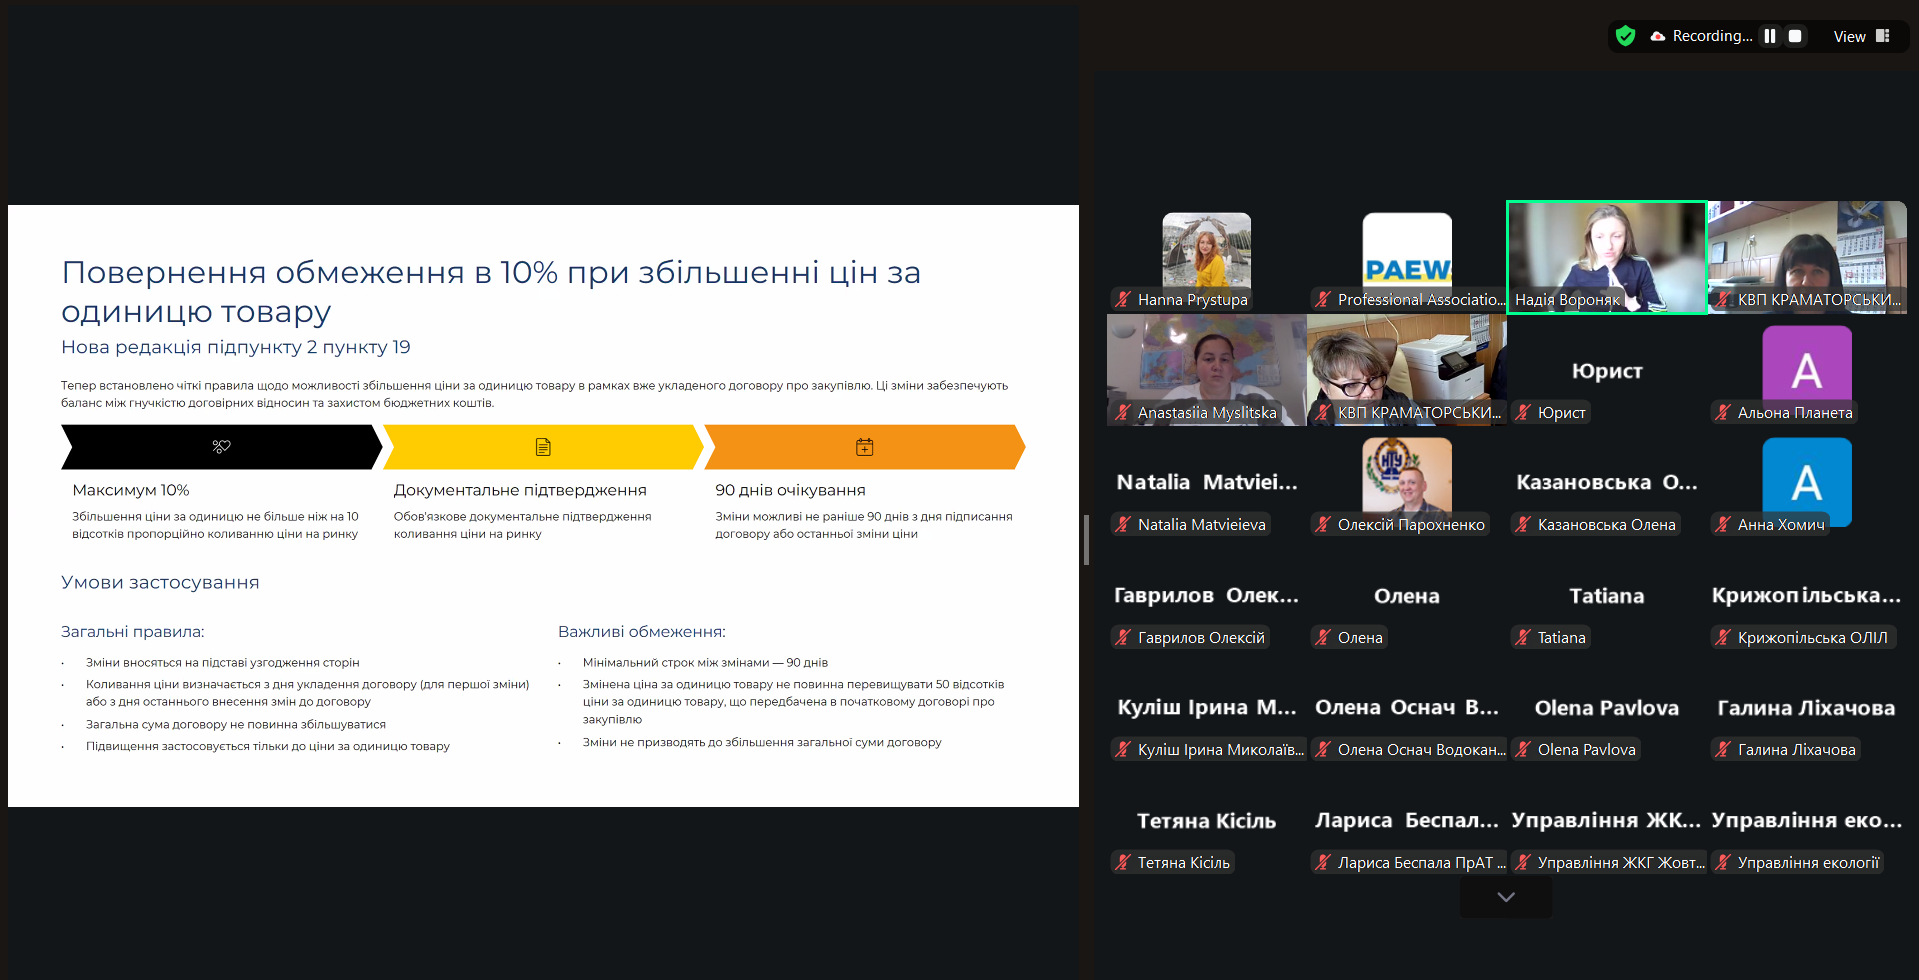This screenshot has height=980, width=1919.
Task: Click the green meeting security shield icon
Action: tap(1626, 36)
